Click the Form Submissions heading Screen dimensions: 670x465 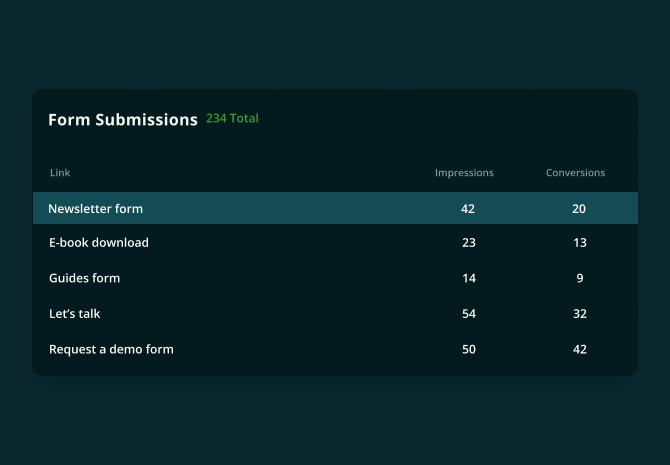point(123,120)
